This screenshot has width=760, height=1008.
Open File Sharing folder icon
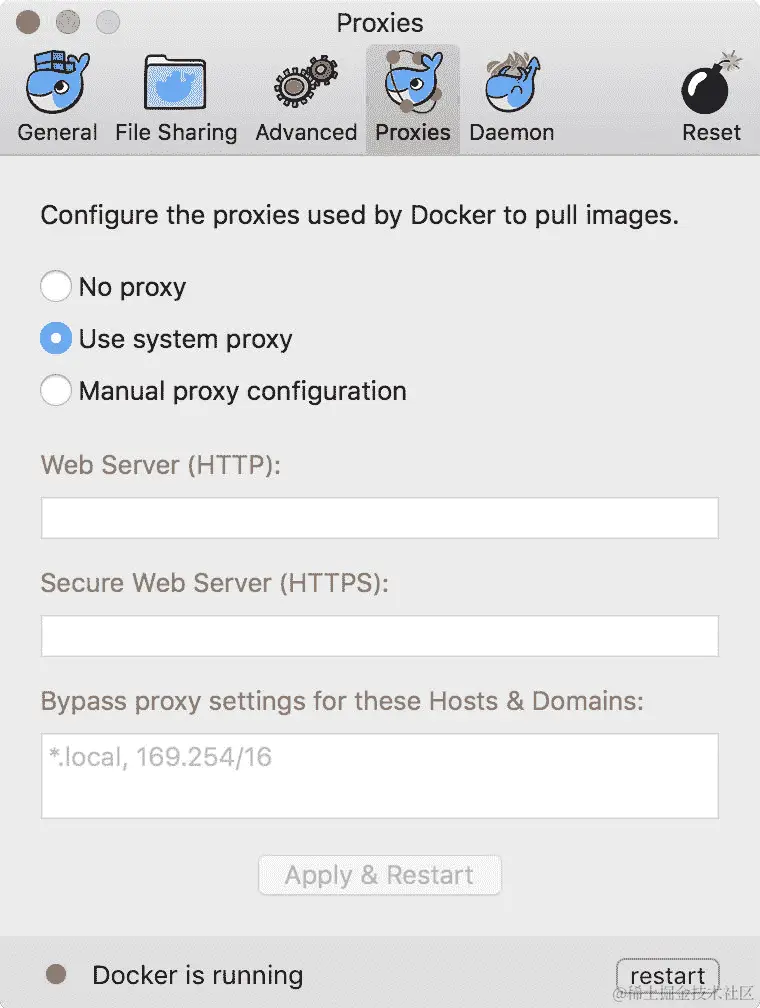[x=176, y=83]
